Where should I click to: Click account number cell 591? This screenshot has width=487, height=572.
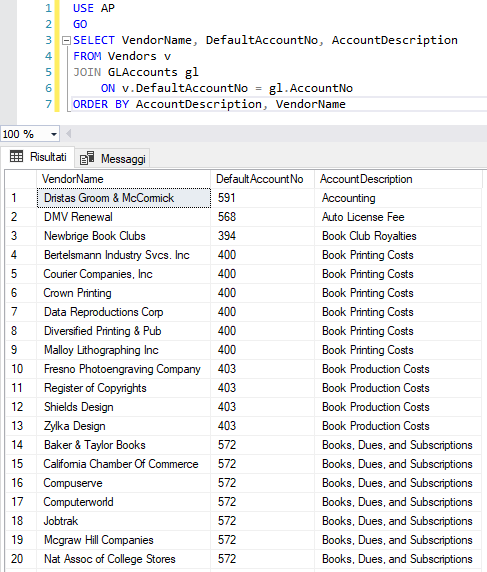[262, 198]
